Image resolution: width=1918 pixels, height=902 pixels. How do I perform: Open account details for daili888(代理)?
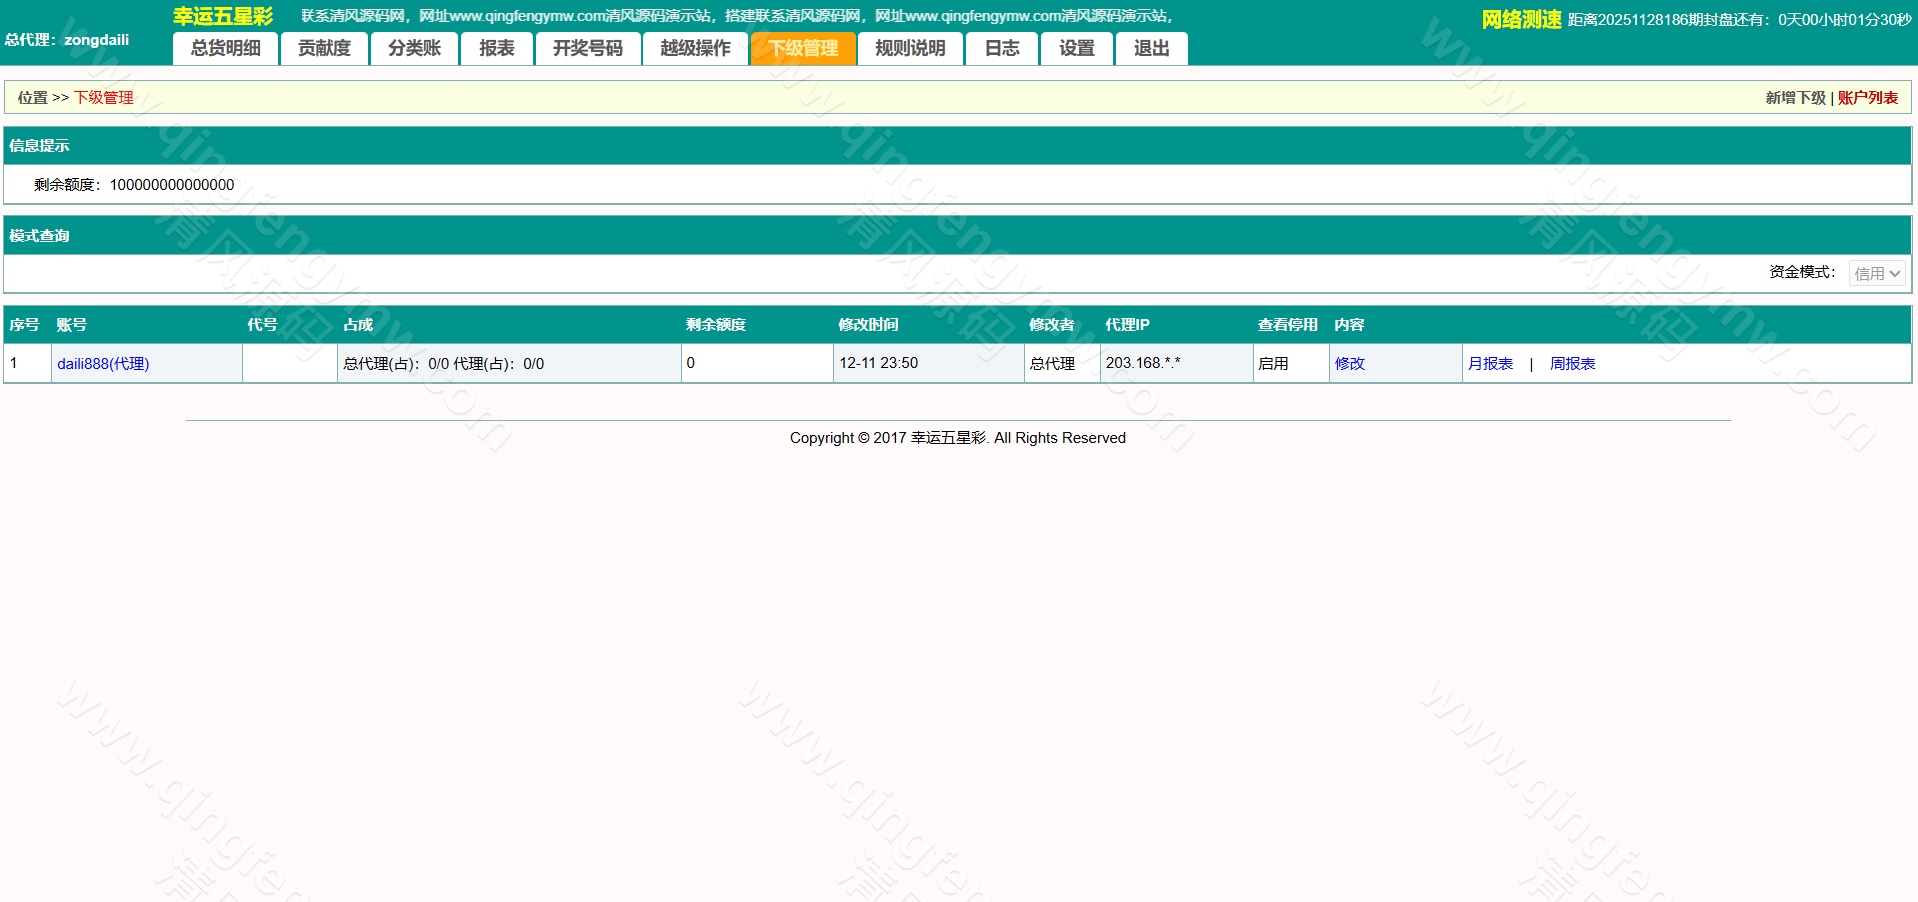click(x=102, y=363)
